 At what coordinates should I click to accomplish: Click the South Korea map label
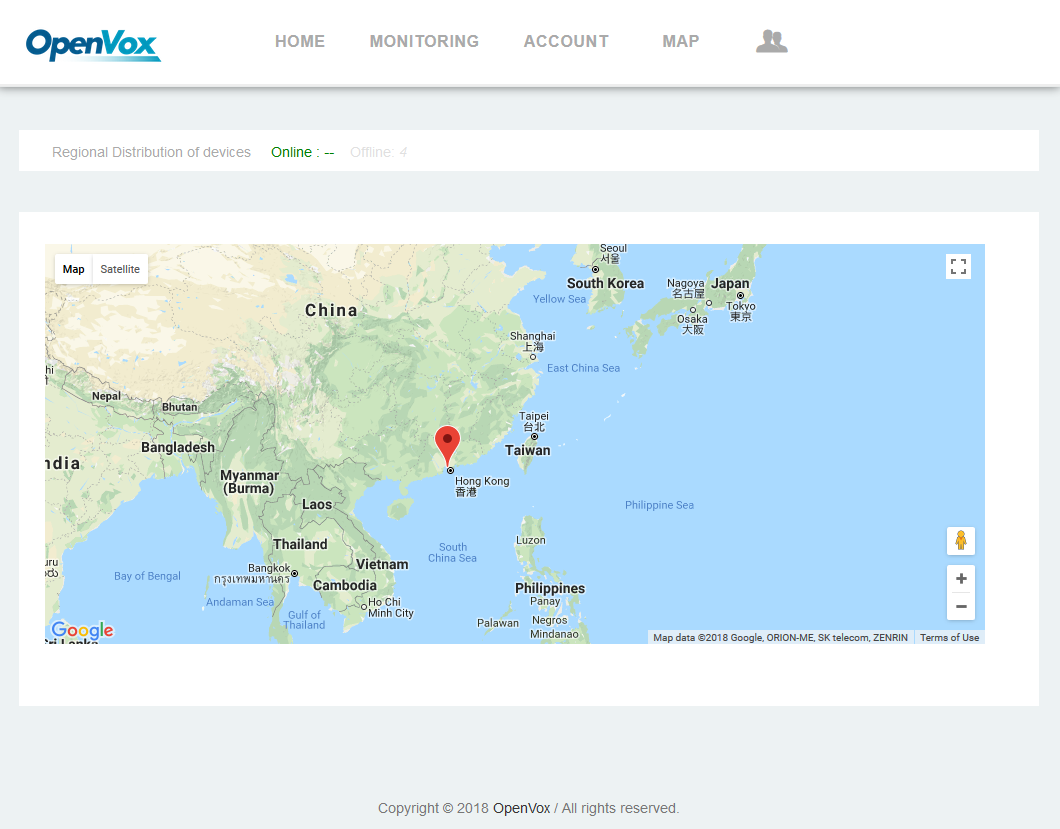click(x=605, y=283)
